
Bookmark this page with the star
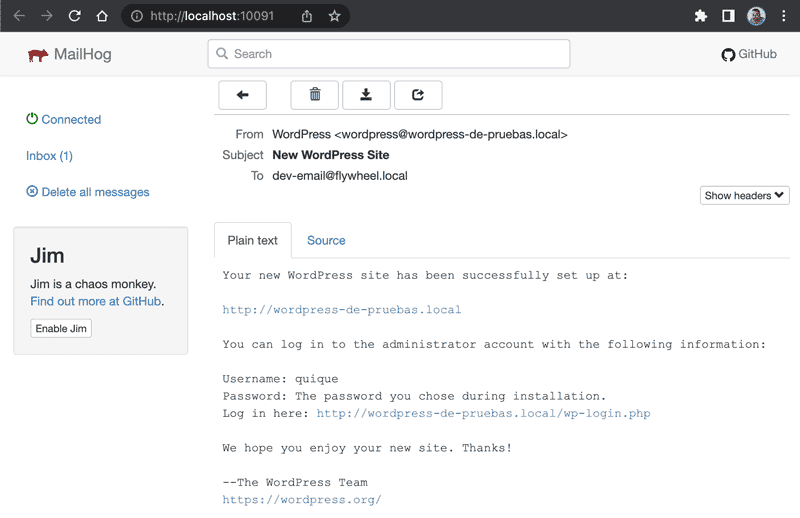[334, 16]
